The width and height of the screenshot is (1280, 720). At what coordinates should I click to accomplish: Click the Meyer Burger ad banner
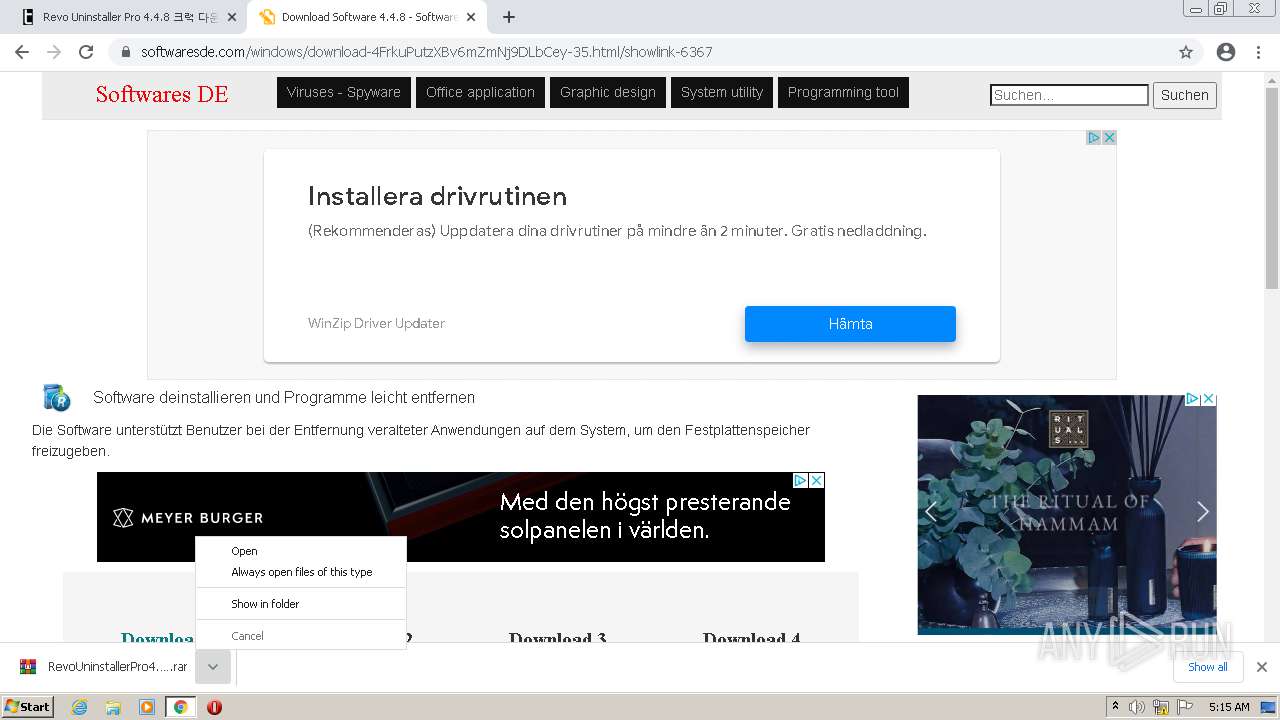point(461,517)
